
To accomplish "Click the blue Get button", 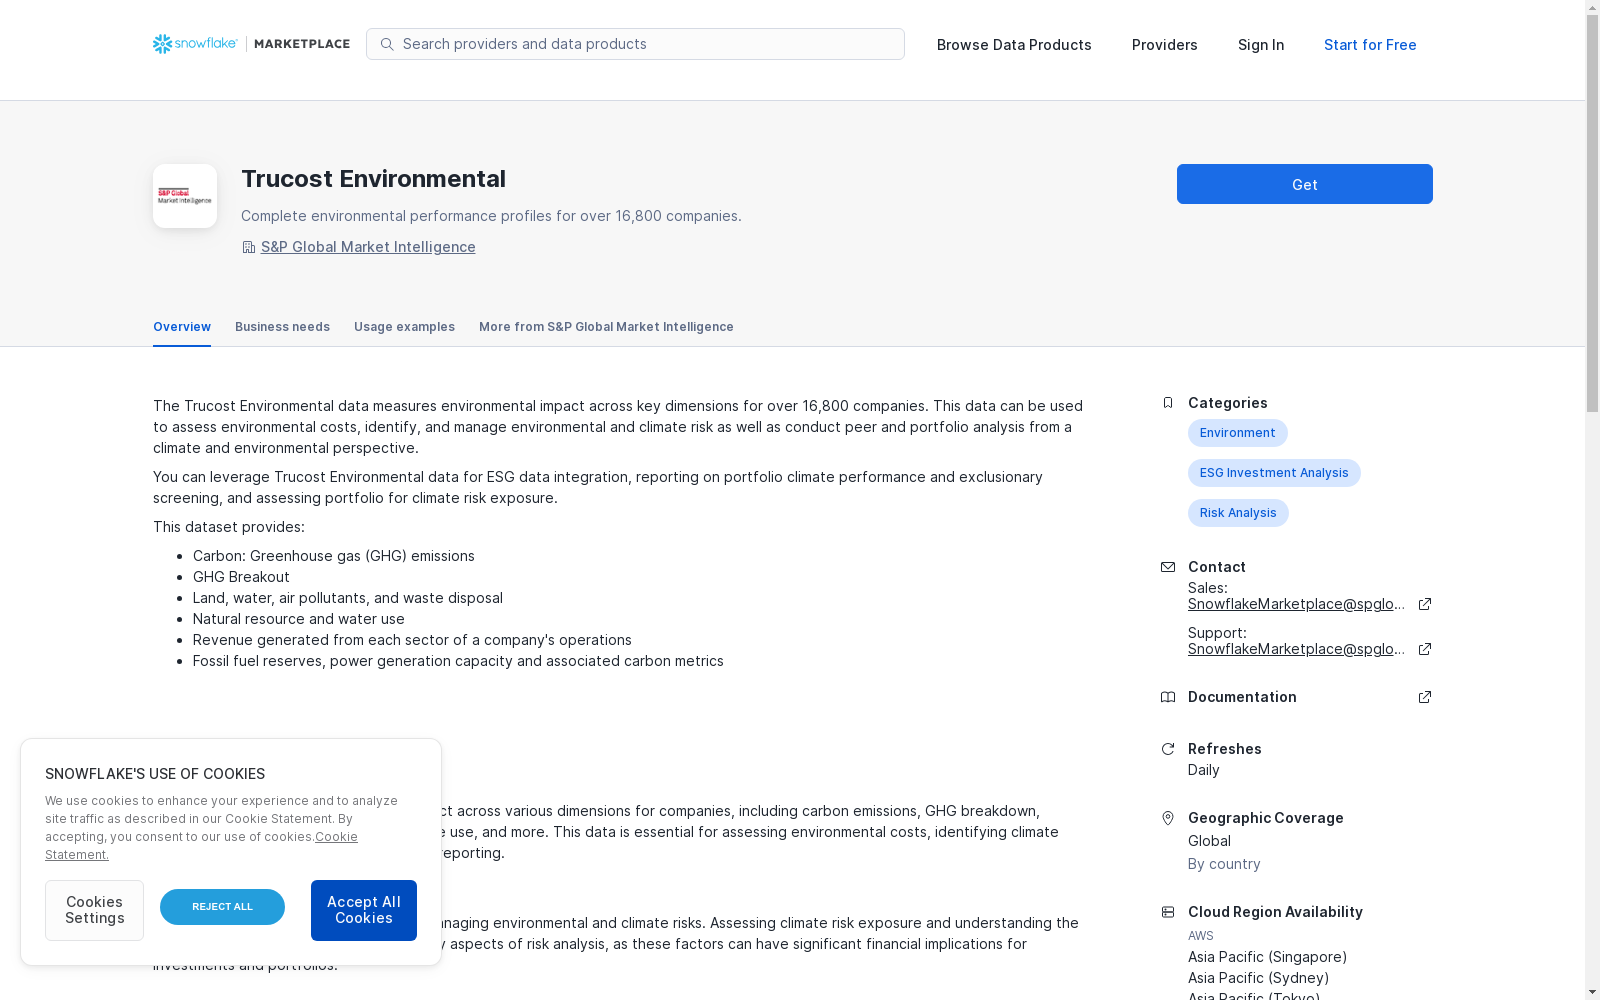I will pos(1305,184).
